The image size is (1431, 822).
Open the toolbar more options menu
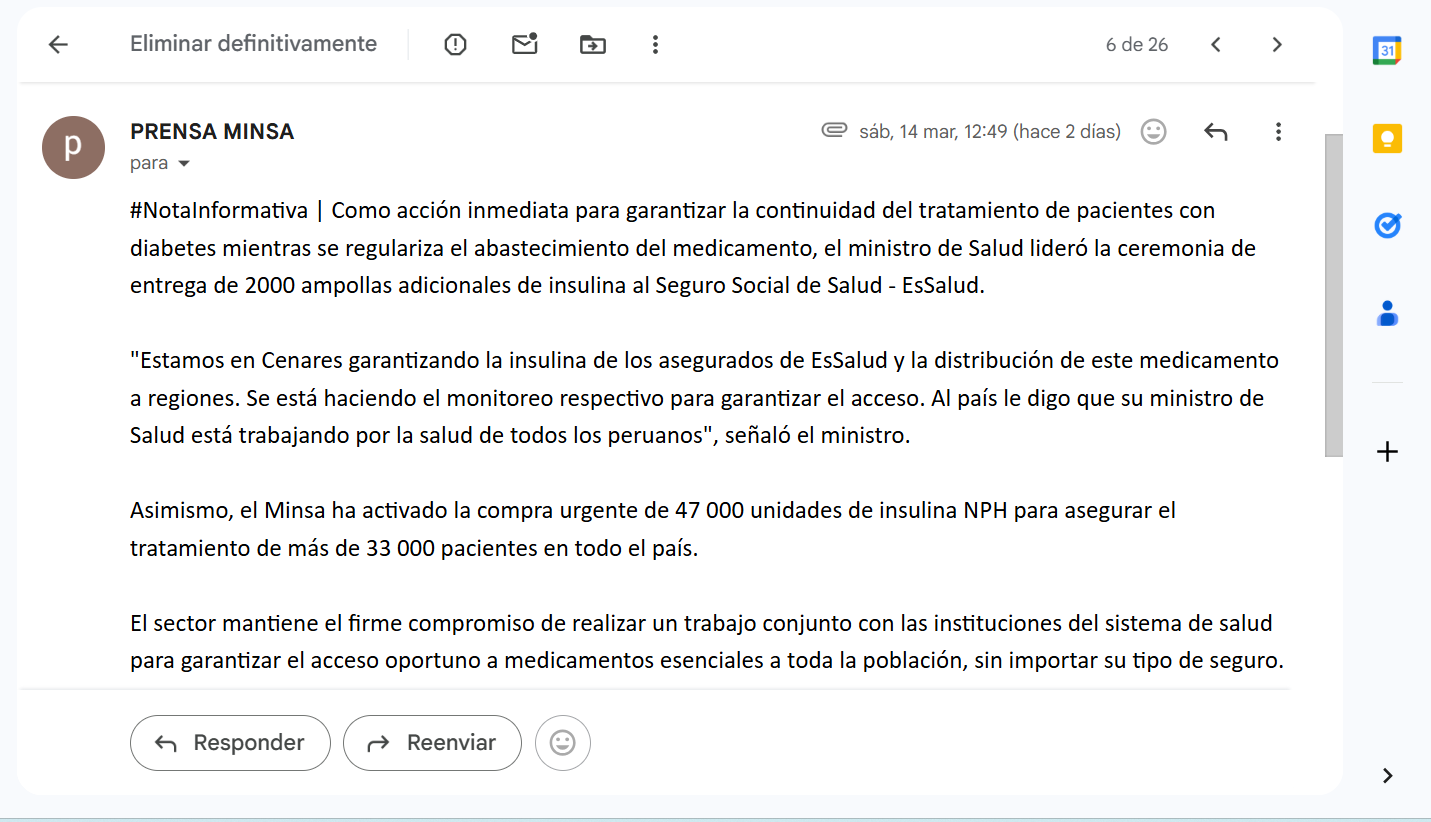[x=655, y=45]
